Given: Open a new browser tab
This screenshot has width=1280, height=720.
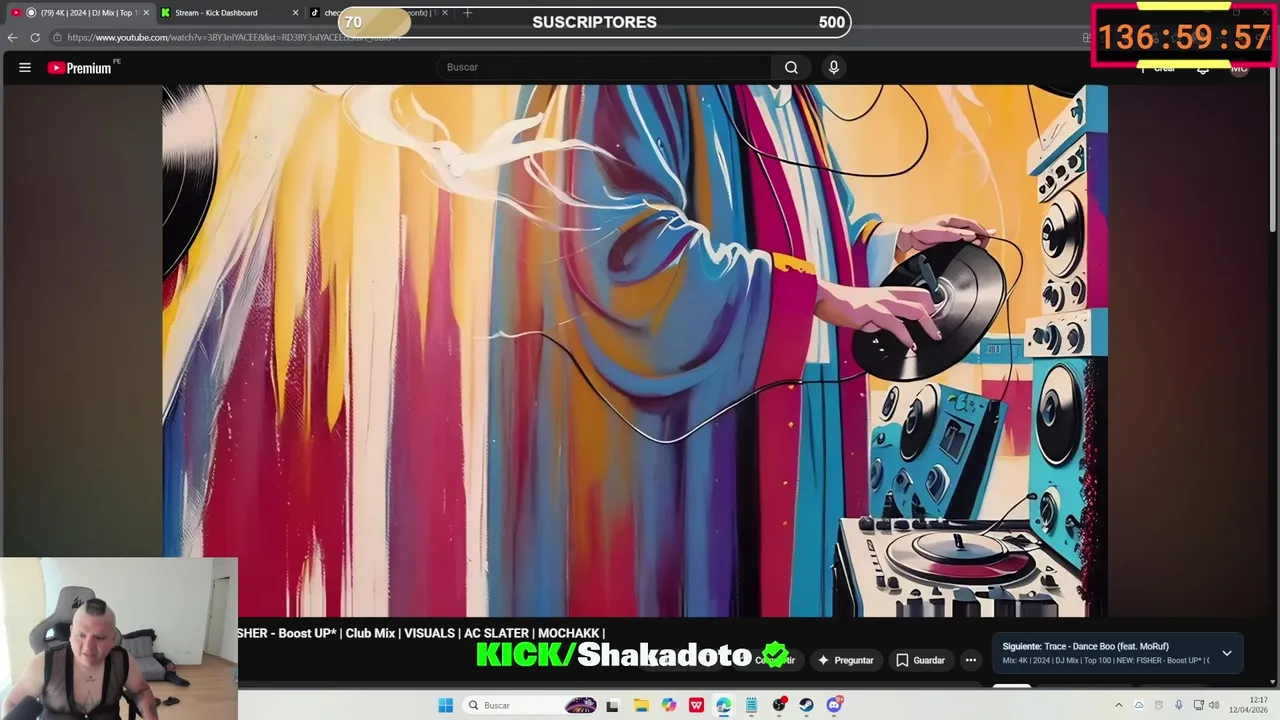Looking at the screenshot, I should (x=467, y=13).
